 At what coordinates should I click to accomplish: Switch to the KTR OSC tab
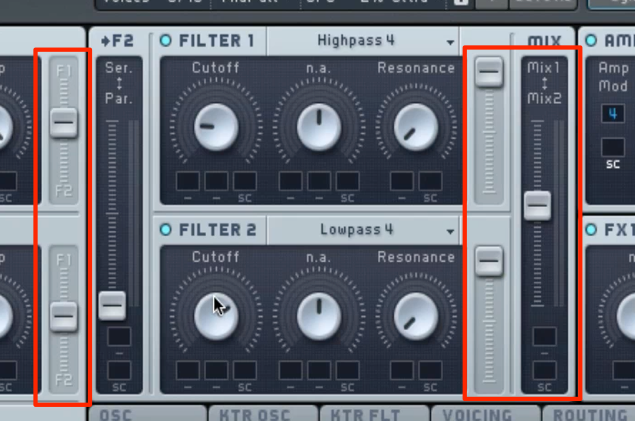point(263,414)
